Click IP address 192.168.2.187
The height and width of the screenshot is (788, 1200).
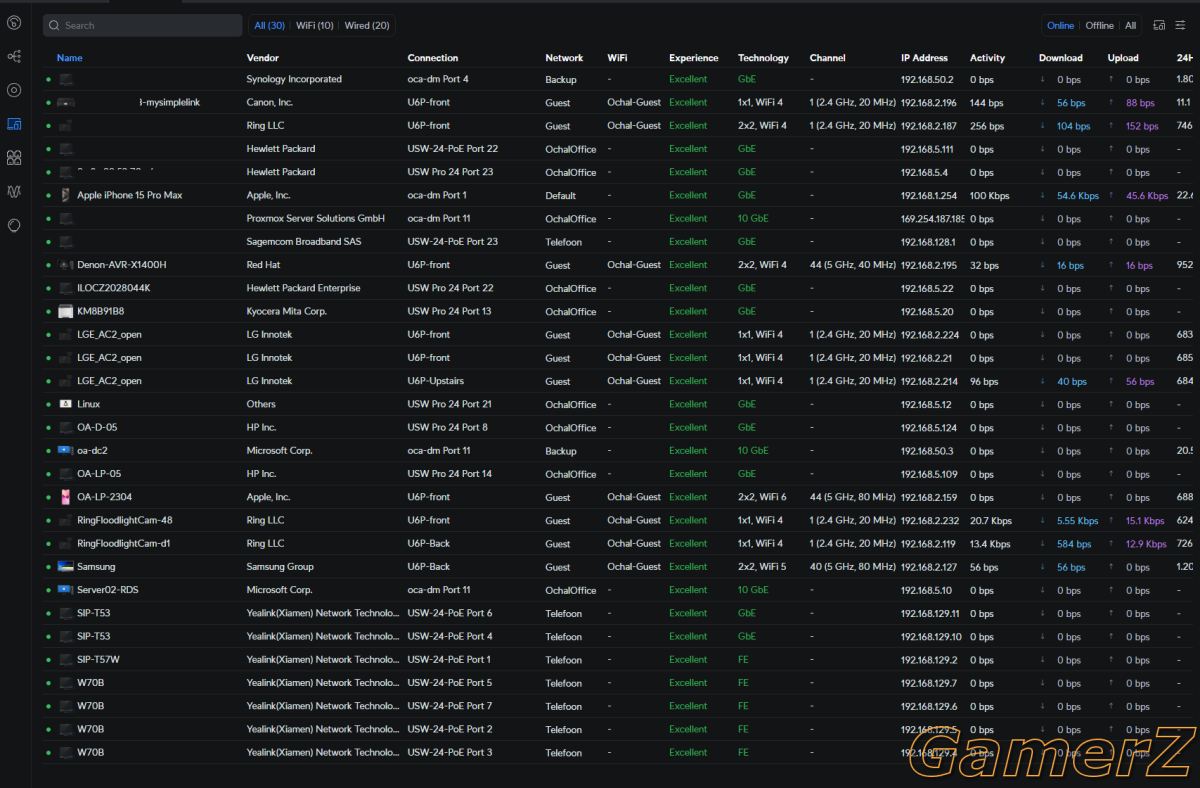(929, 126)
